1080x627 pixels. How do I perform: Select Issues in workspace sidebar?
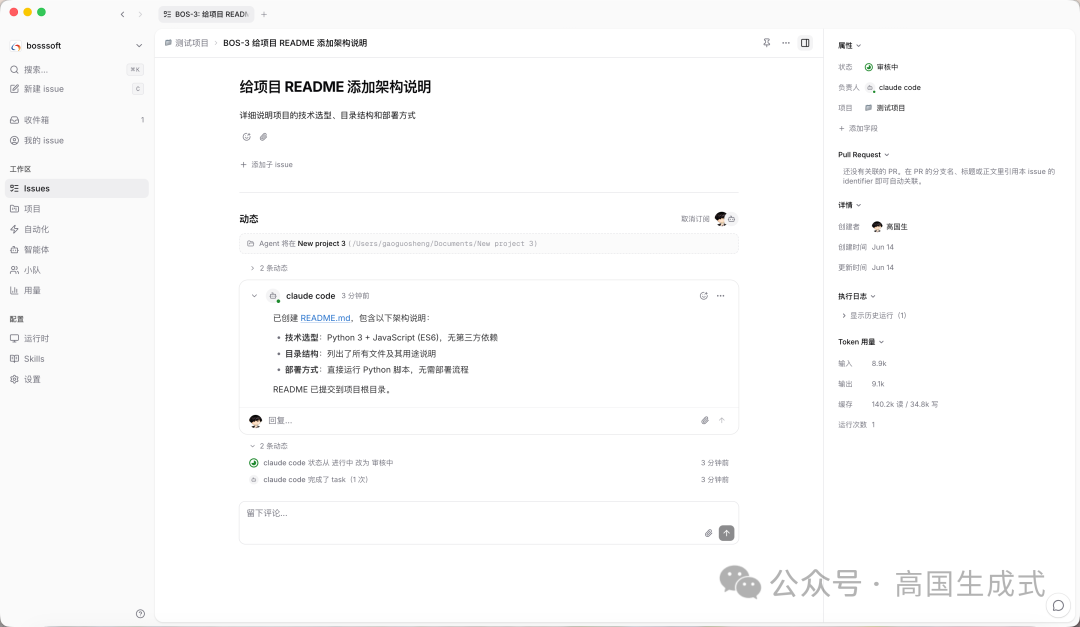(x=76, y=188)
